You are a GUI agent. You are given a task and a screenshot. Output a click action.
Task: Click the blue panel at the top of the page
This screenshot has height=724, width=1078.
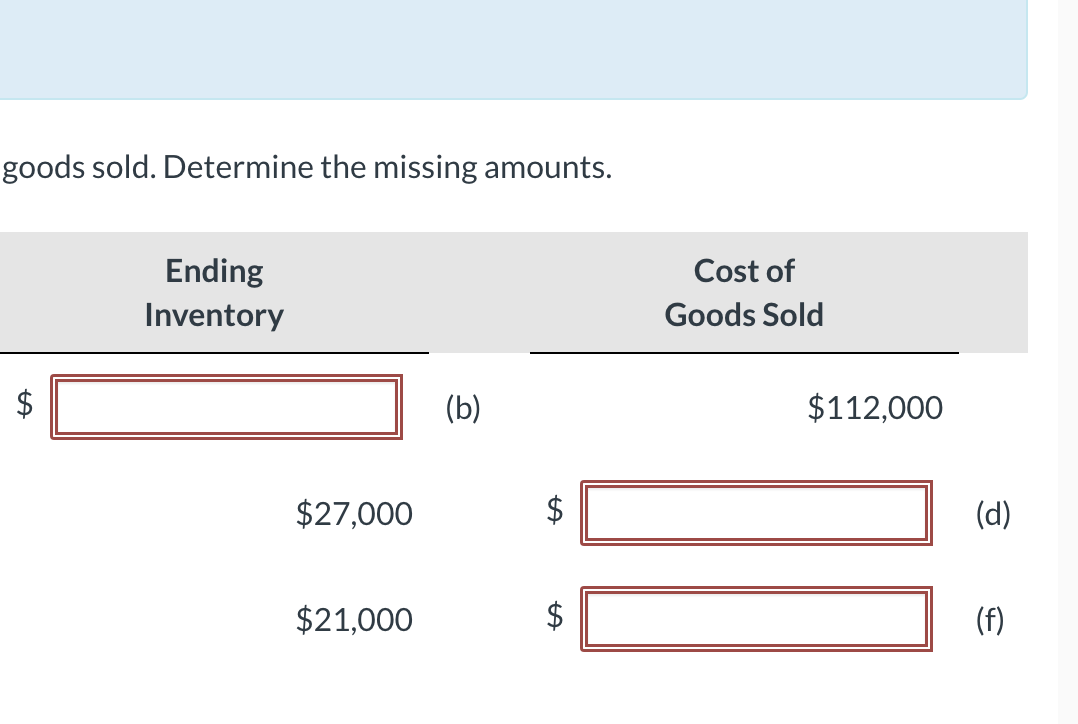(513, 48)
